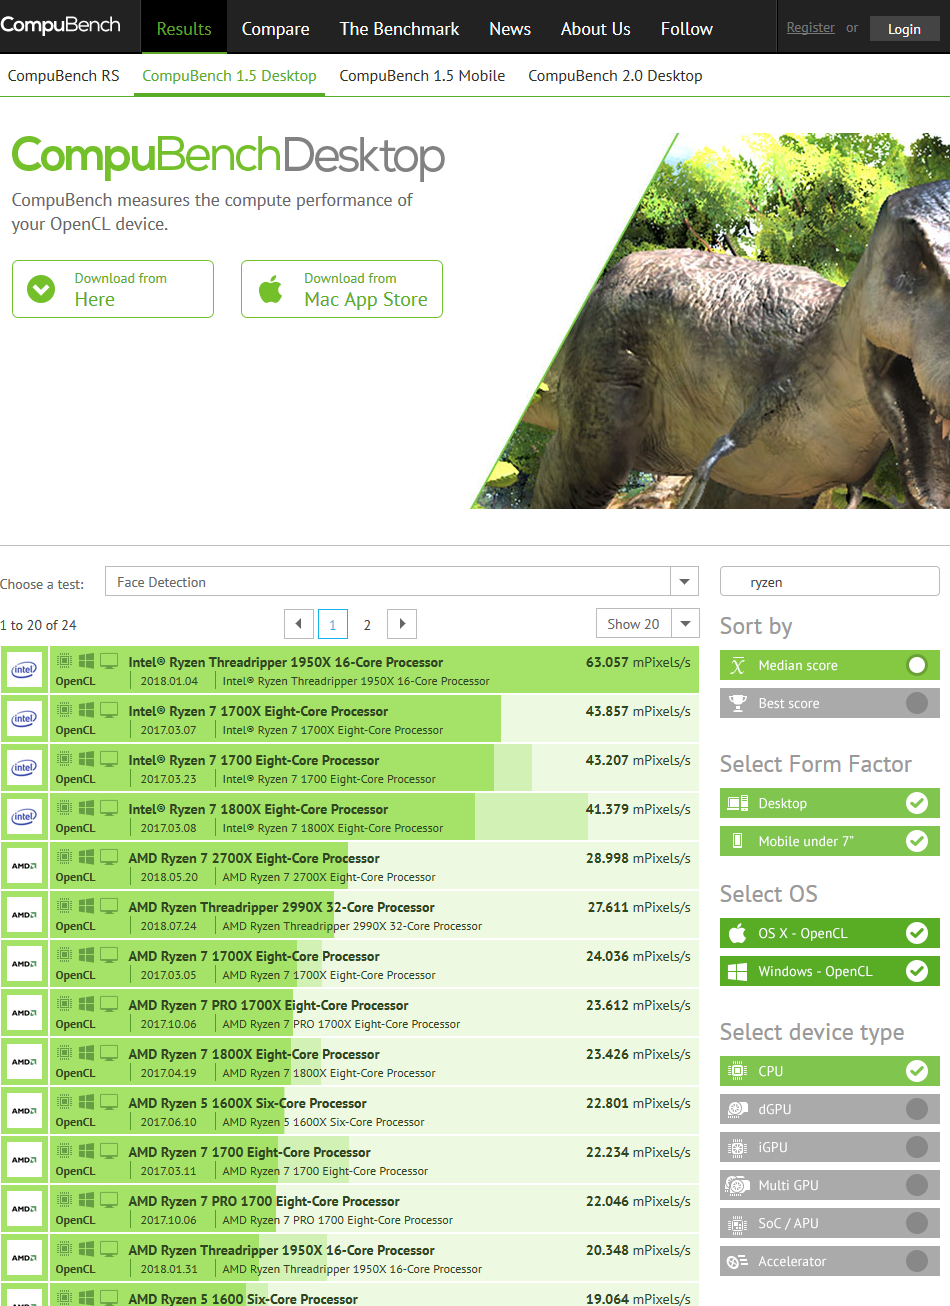Click the CompuBench logo in header

[60, 25]
